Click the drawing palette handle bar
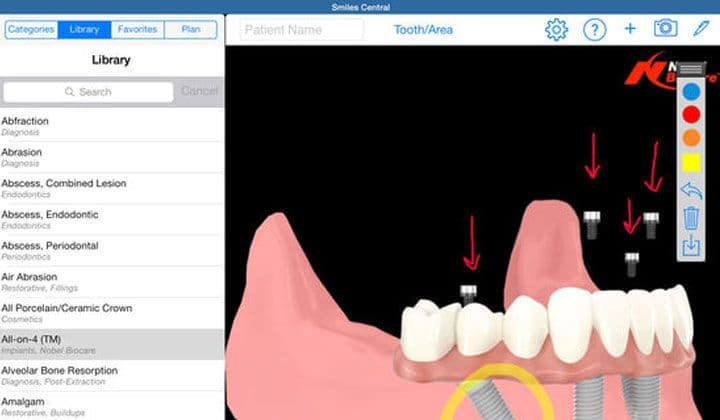720x420 pixels. (x=691, y=69)
